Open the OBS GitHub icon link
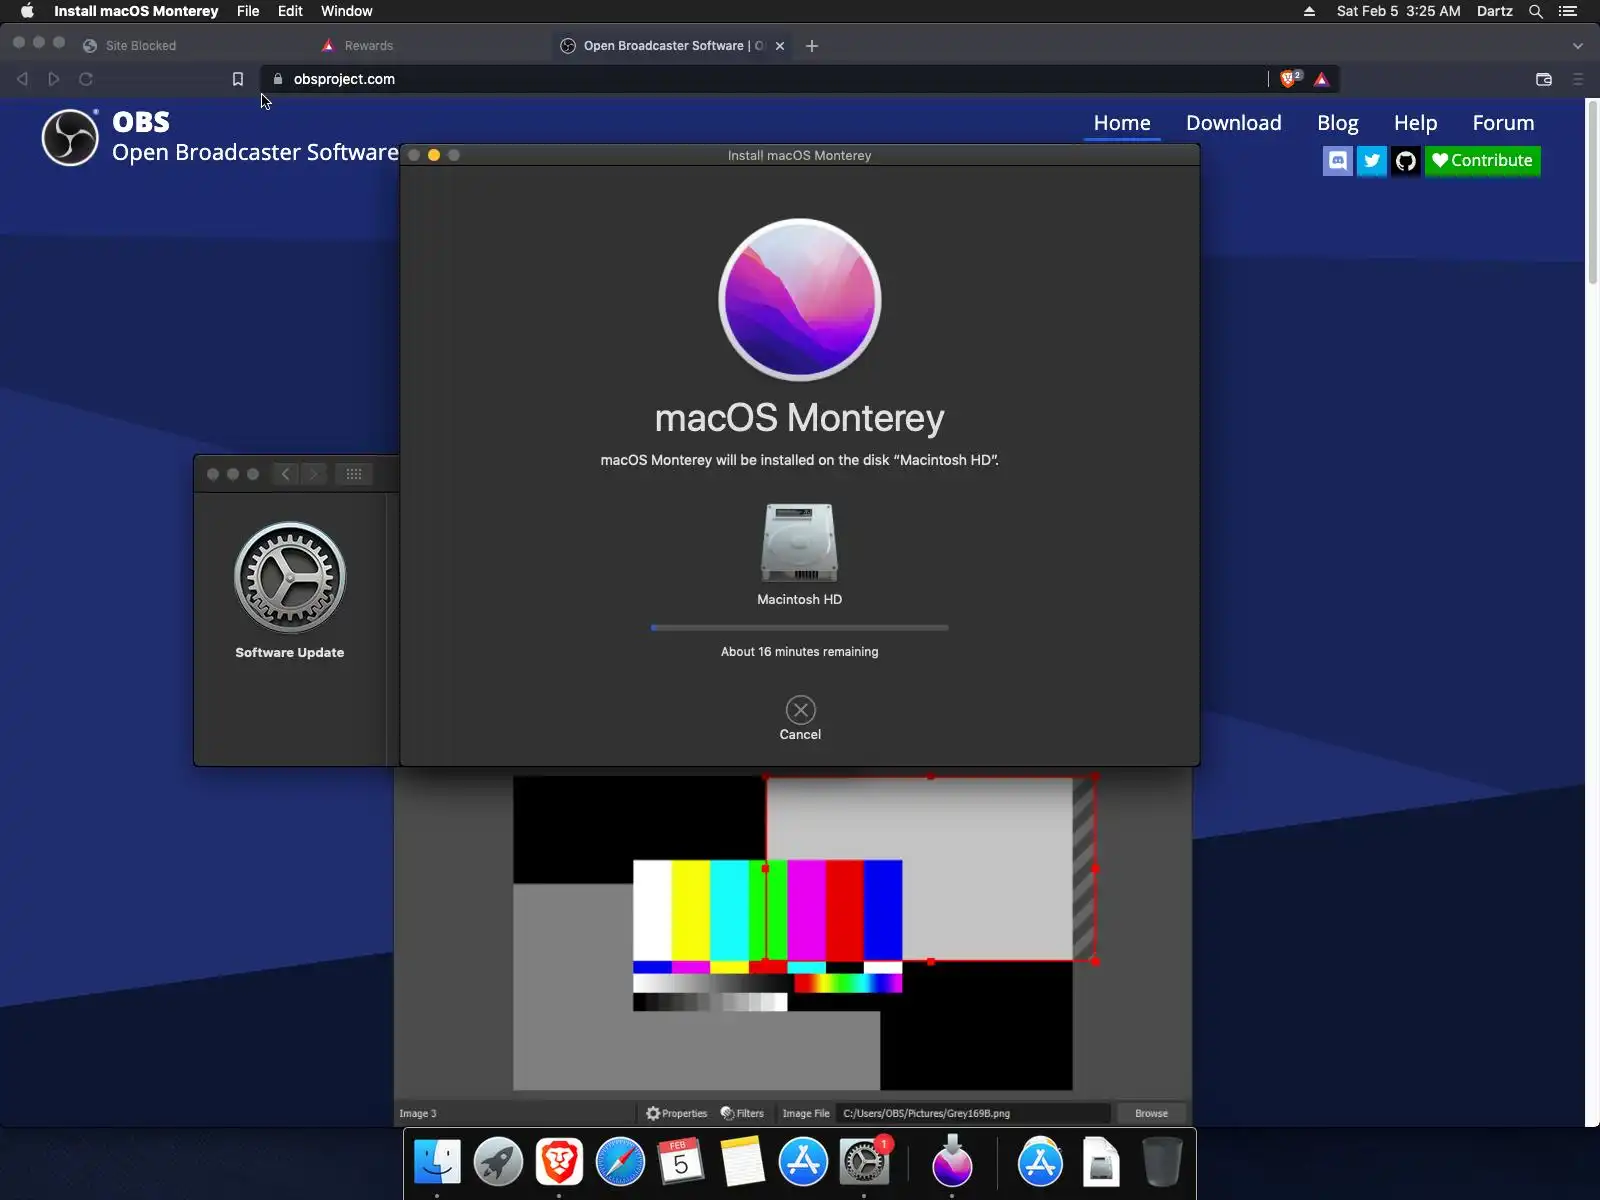Viewport: 1600px width, 1200px height. click(1406, 161)
